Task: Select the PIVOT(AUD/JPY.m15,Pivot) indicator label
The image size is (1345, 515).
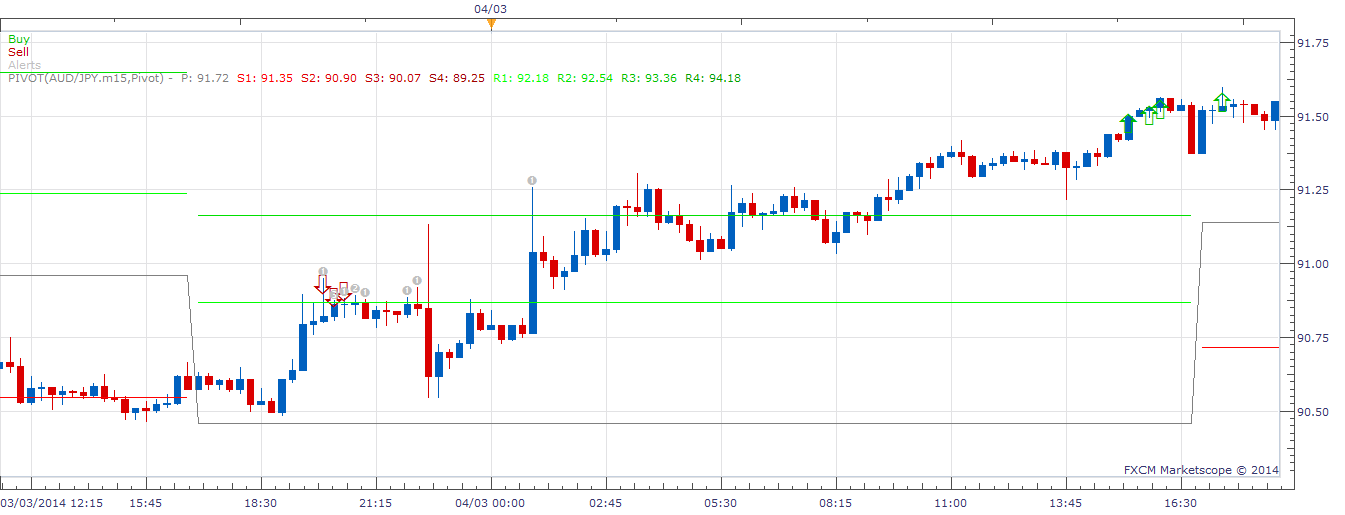Action: point(86,78)
